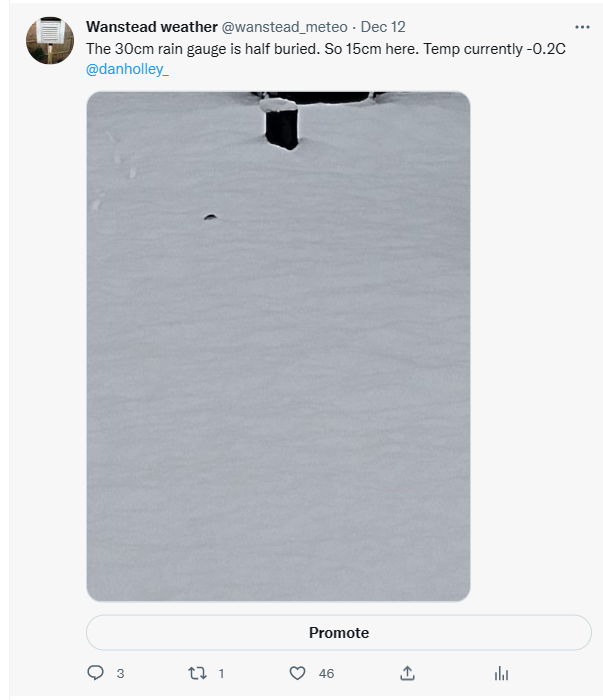Like the tweet with the heart icon
Screen dimensions: 603x700
tap(297, 673)
